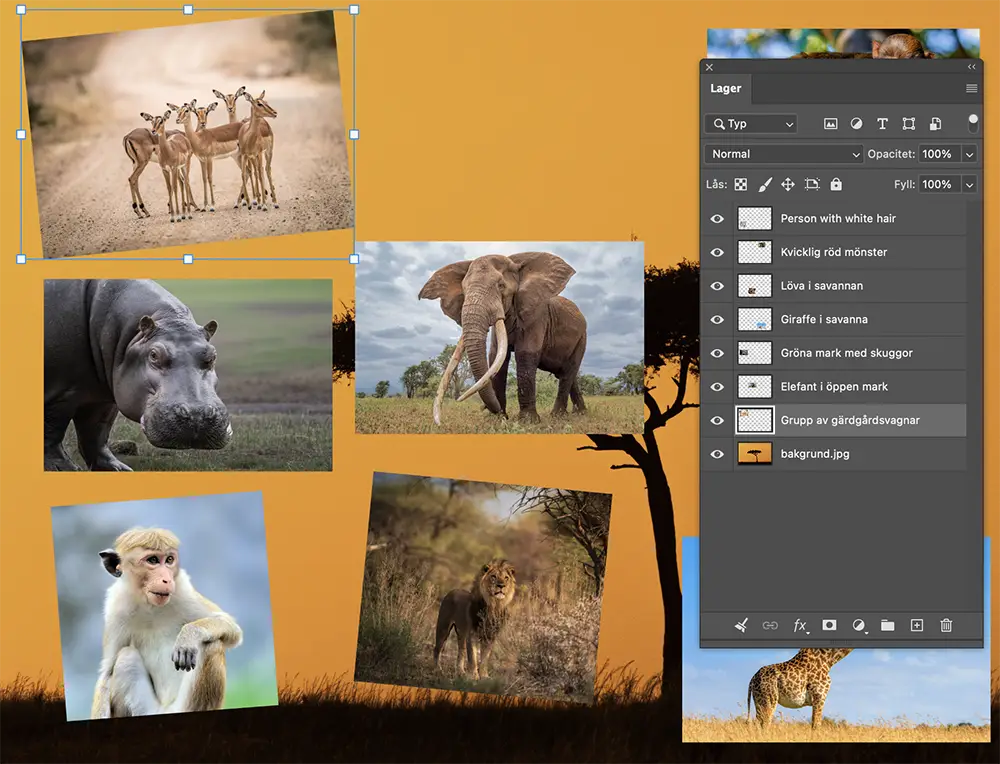
Task: Create a new group folder
Action: point(888,625)
